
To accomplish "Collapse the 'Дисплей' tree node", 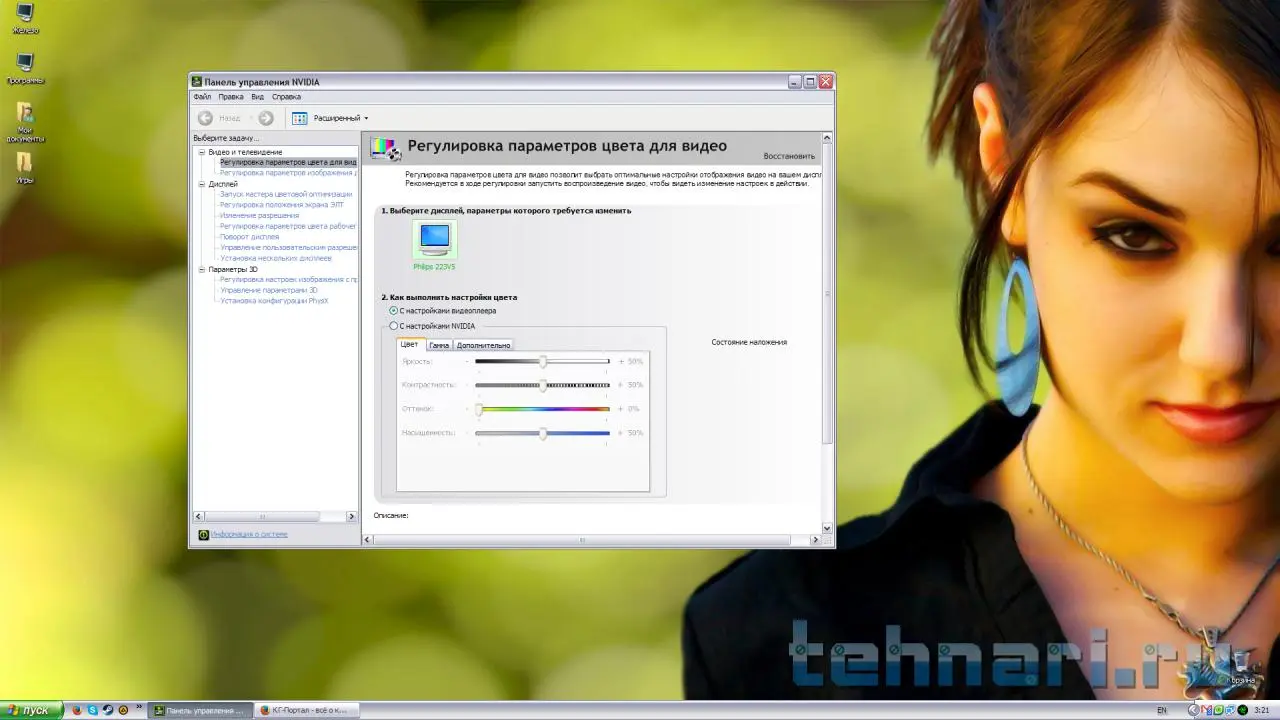I will tap(201, 184).
